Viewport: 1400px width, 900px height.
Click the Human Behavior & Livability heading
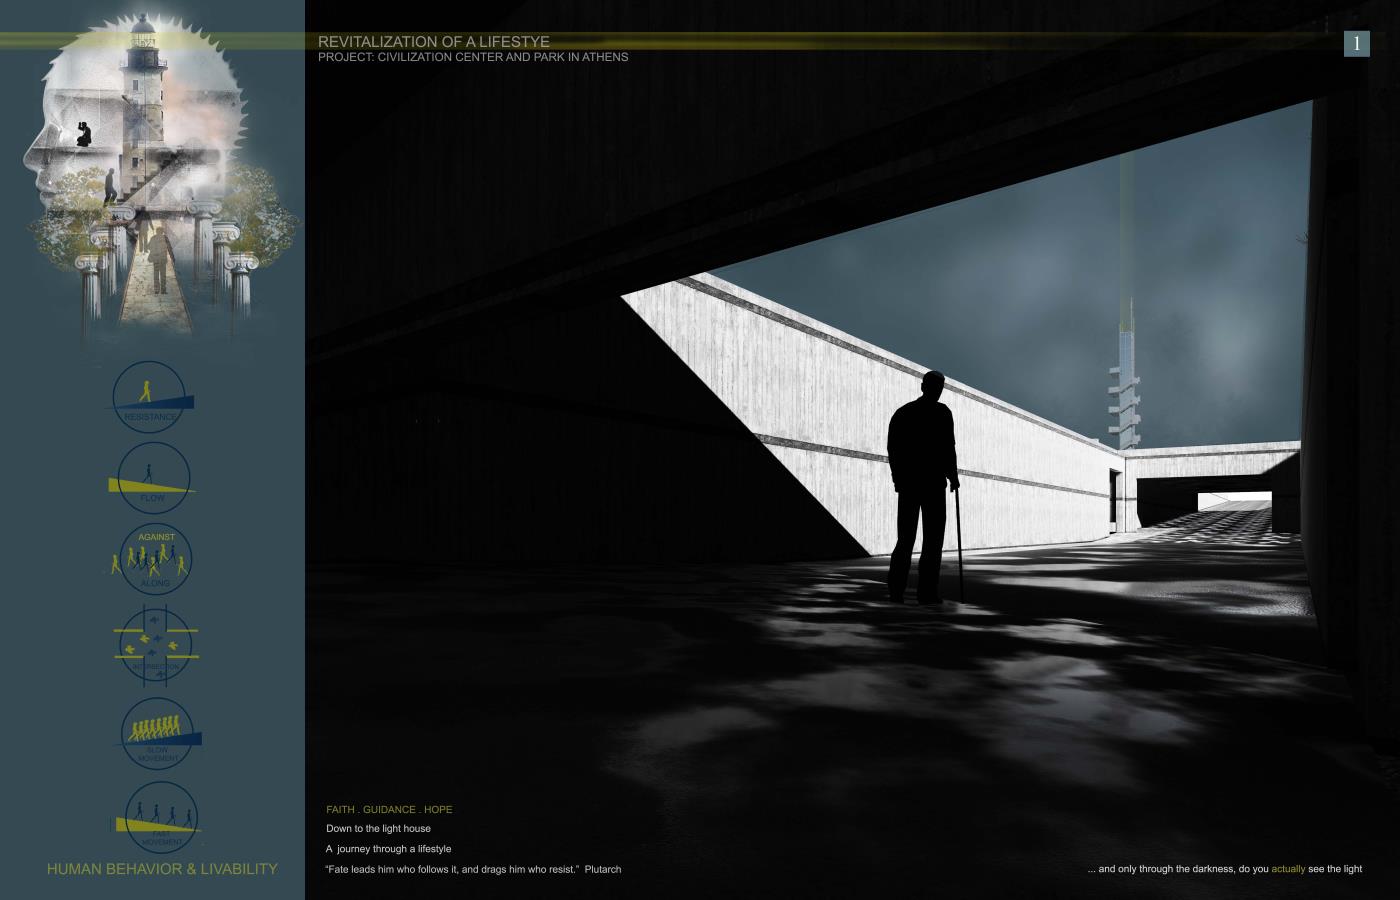coord(162,869)
